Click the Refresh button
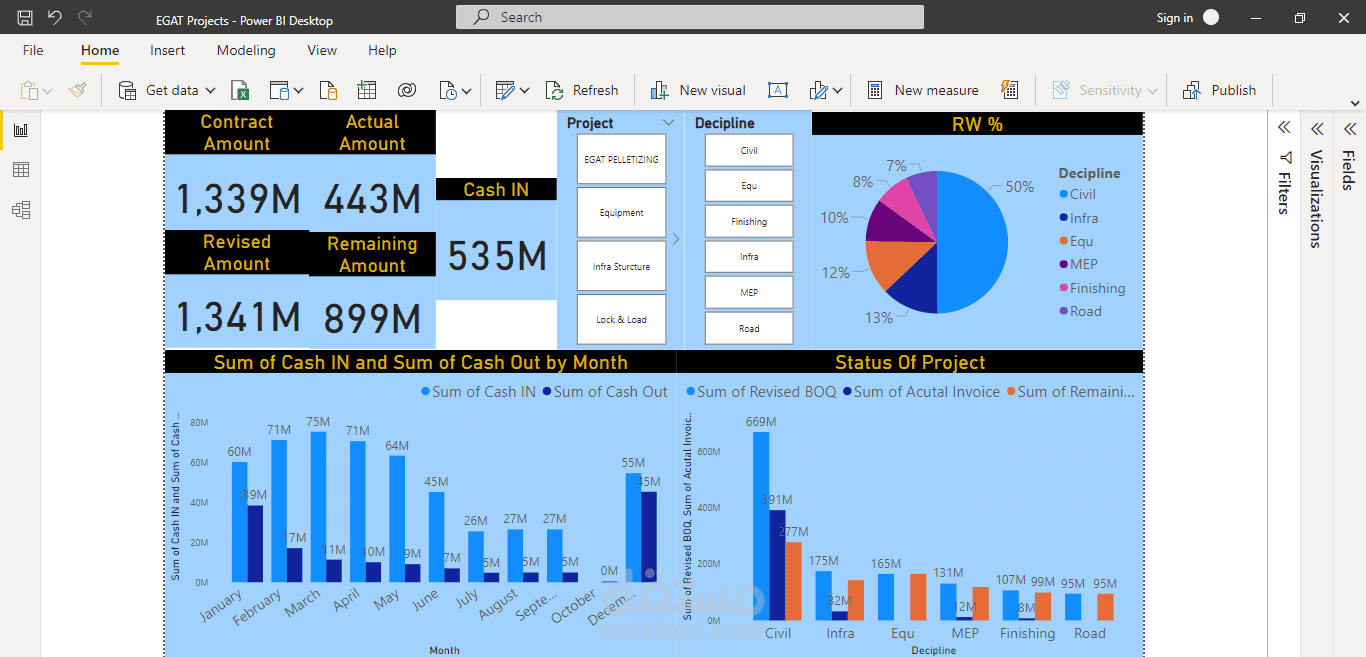The image size is (1366, 657). [x=582, y=90]
